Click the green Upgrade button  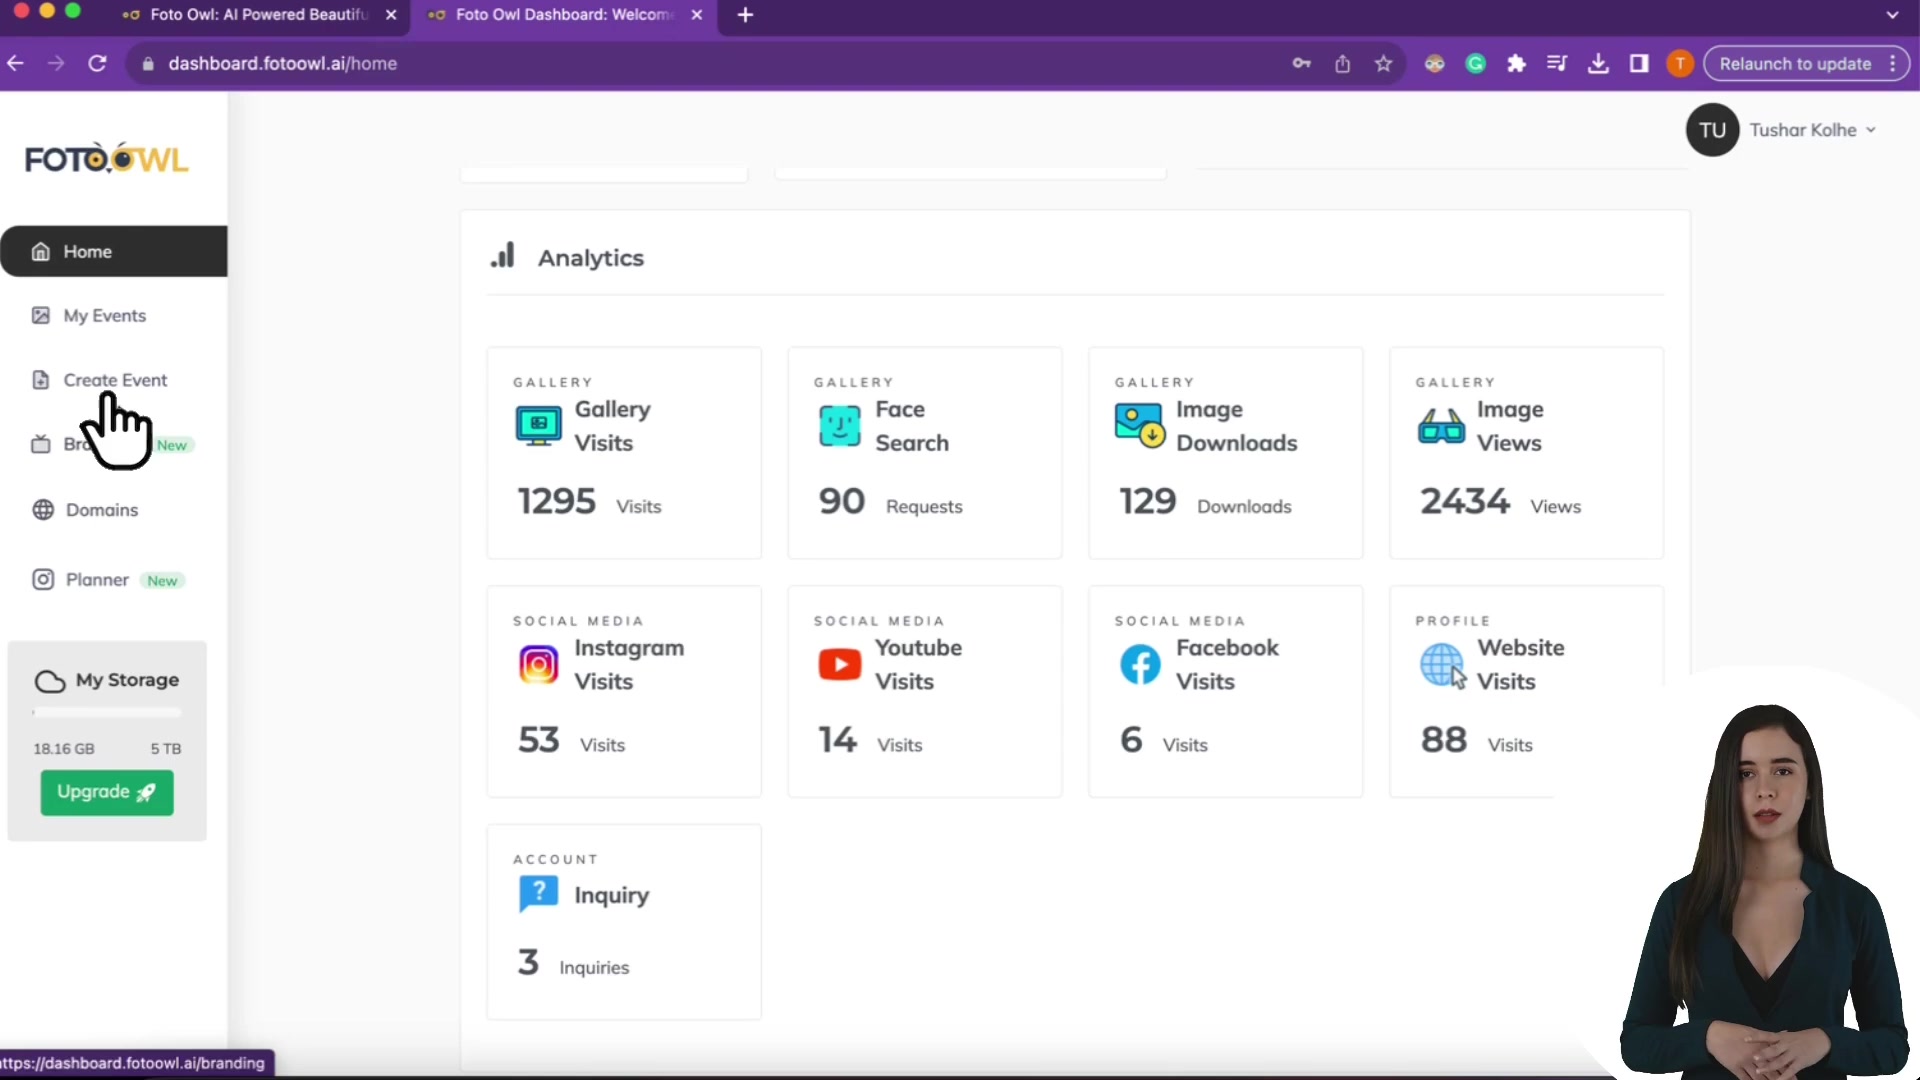click(107, 792)
